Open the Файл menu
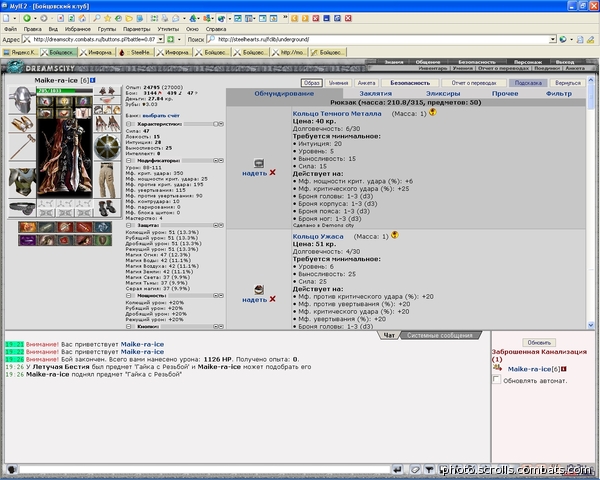The height and width of the screenshot is (480, 600). tap(10, 29)
